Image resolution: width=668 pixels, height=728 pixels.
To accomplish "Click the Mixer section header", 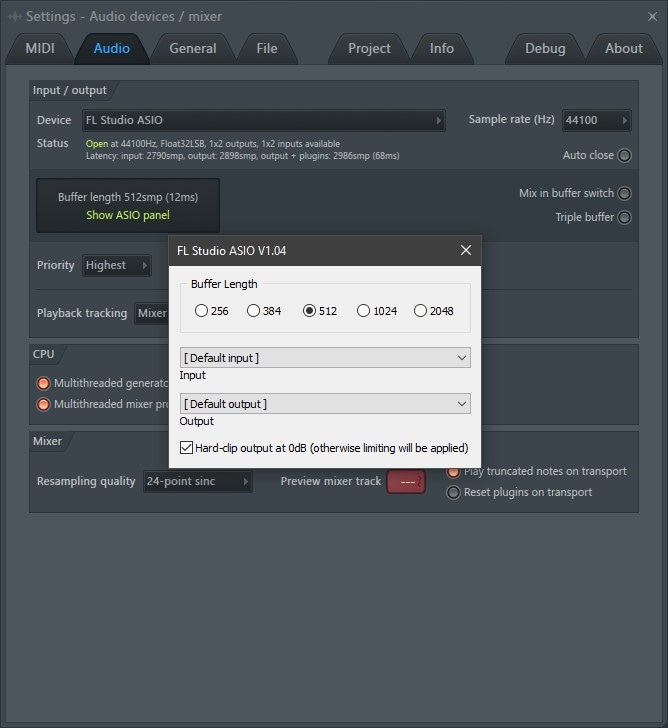I will 47,441.
